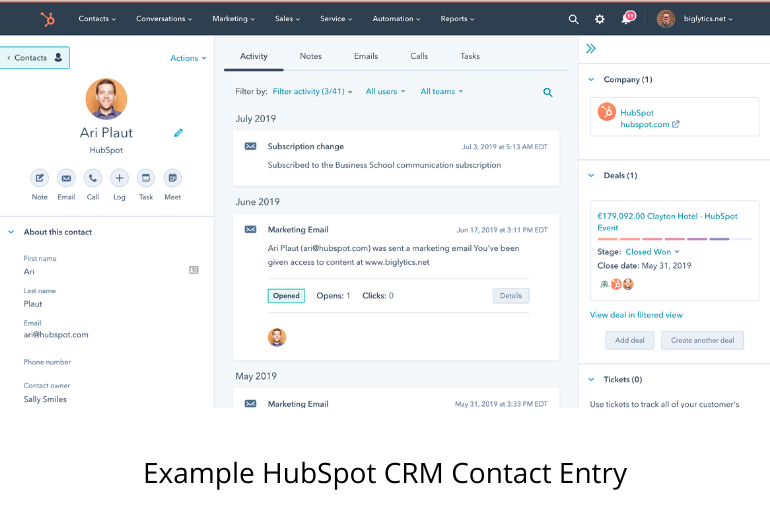
Task: Open View deal in filtered view link
Action: tap(636, 315)
